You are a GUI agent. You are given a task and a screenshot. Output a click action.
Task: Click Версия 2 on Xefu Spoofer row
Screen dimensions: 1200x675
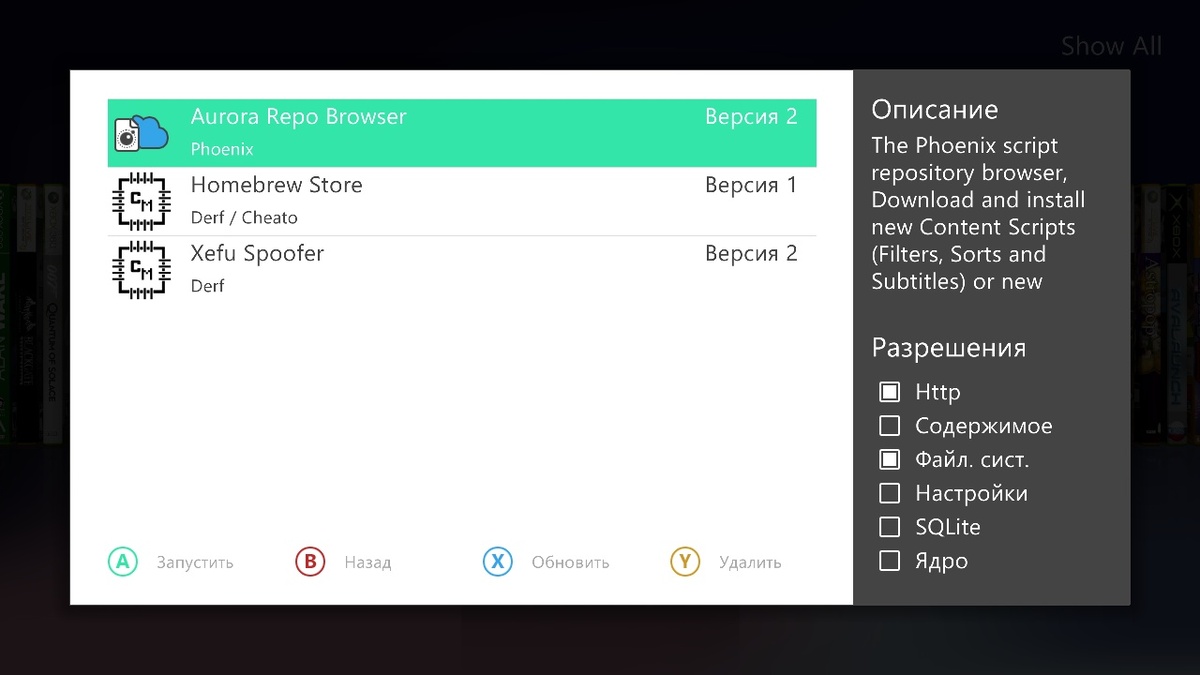(x=751, y=254)
